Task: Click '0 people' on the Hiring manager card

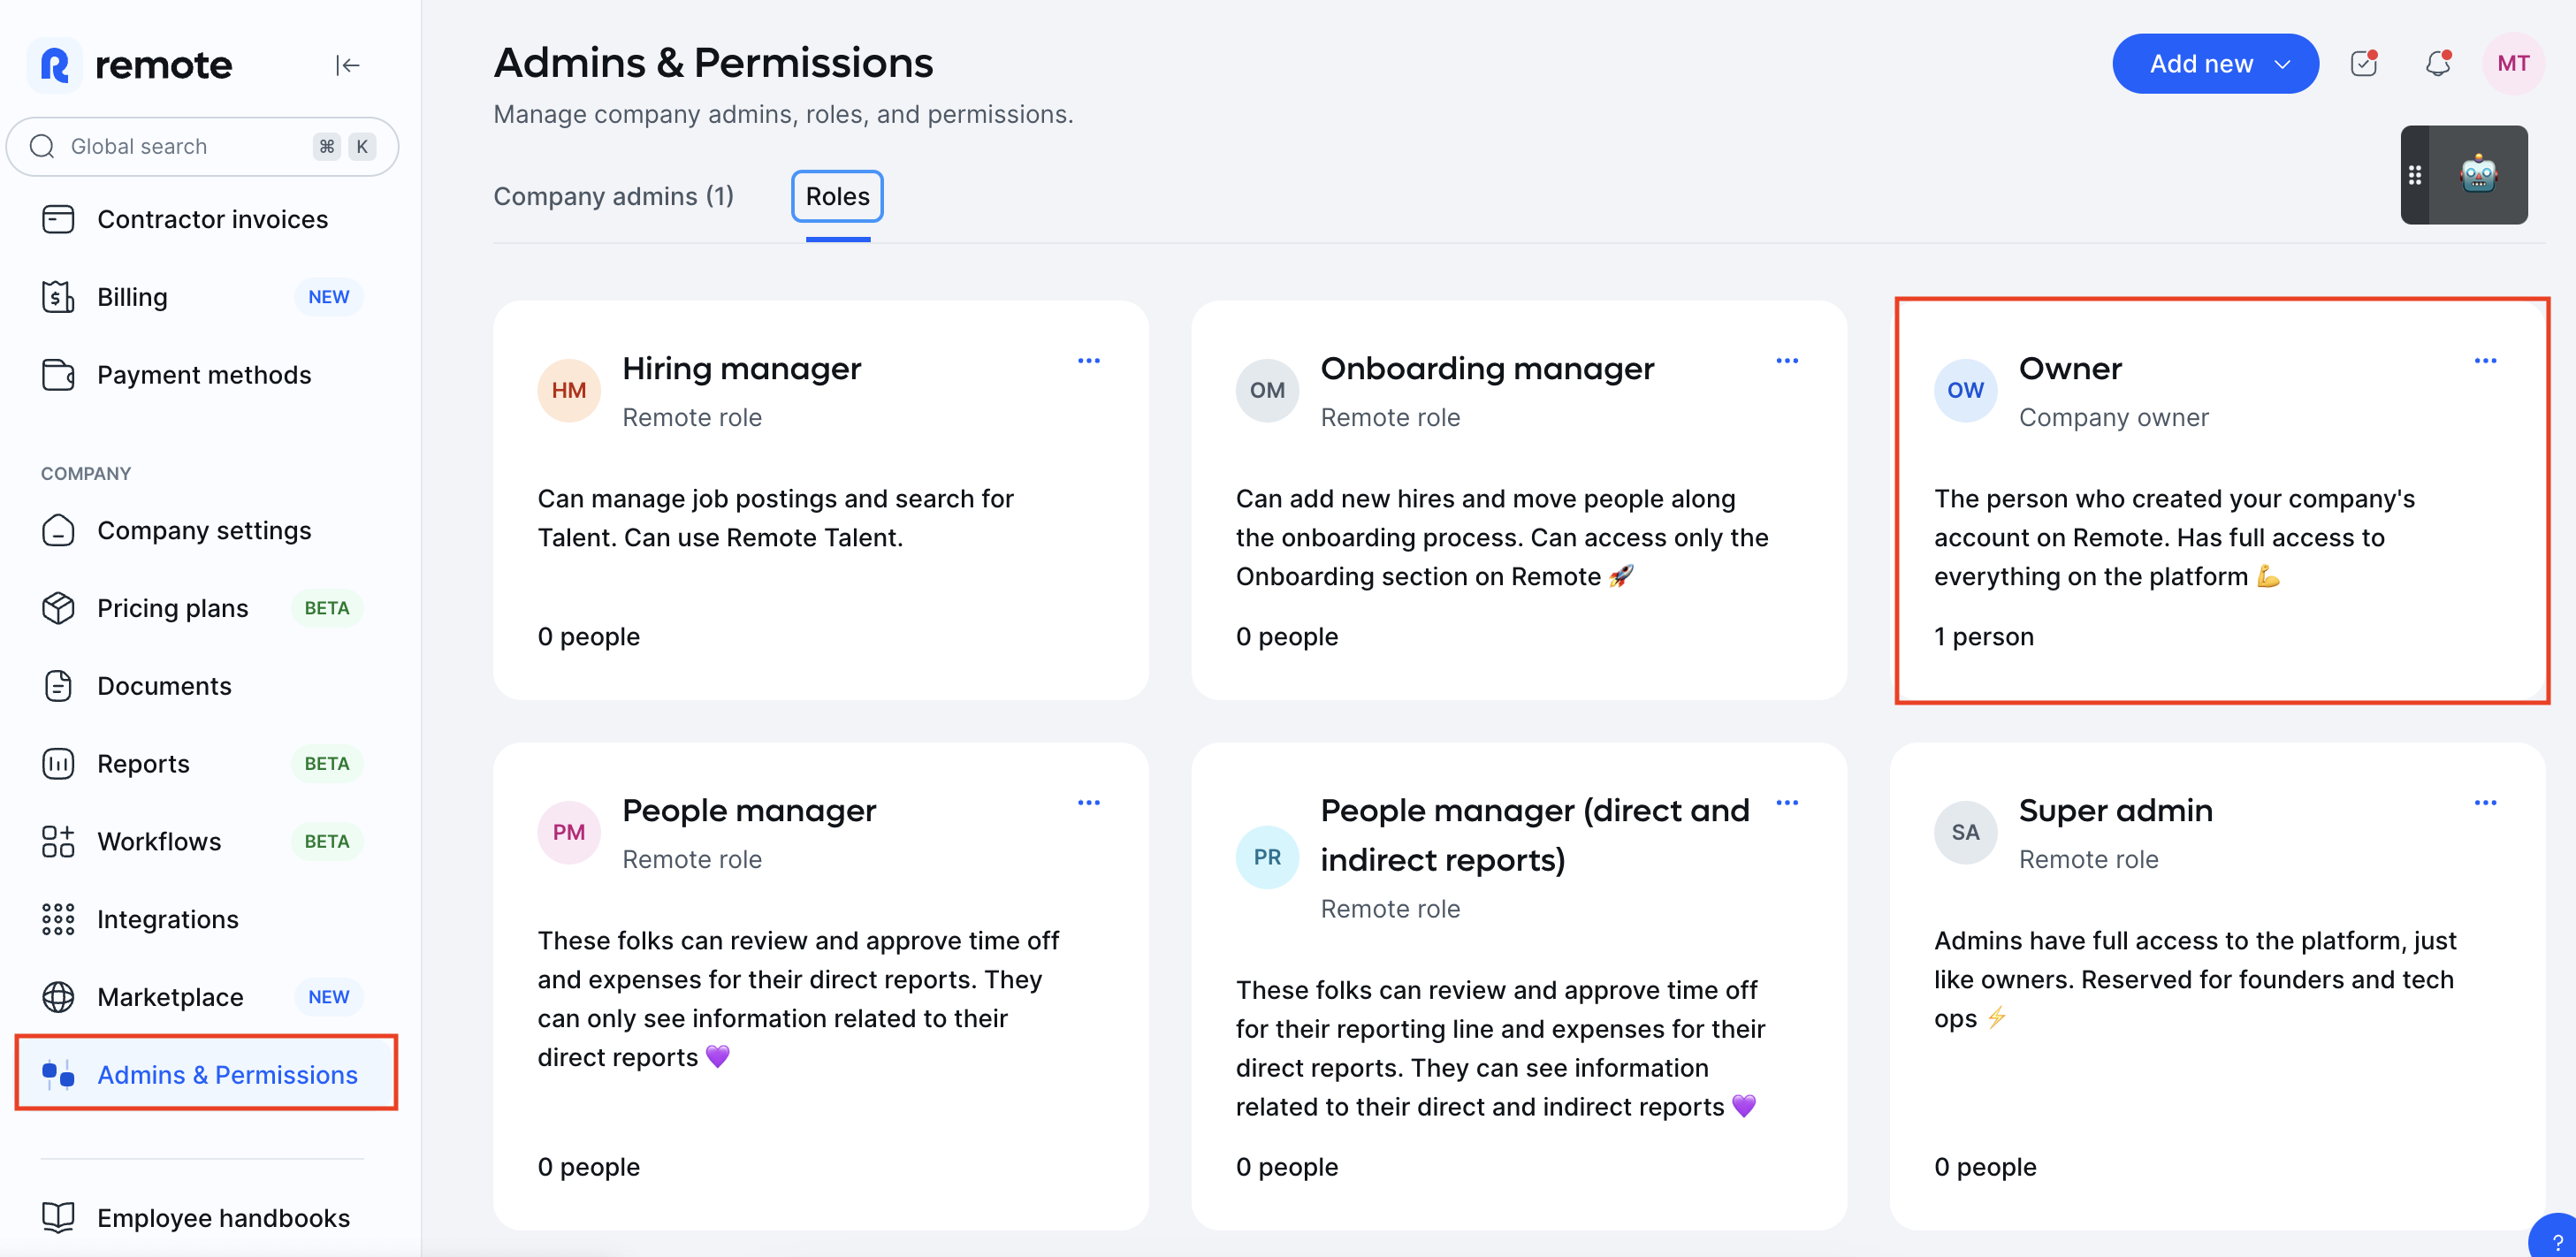Action: click(x=588, y=637)
